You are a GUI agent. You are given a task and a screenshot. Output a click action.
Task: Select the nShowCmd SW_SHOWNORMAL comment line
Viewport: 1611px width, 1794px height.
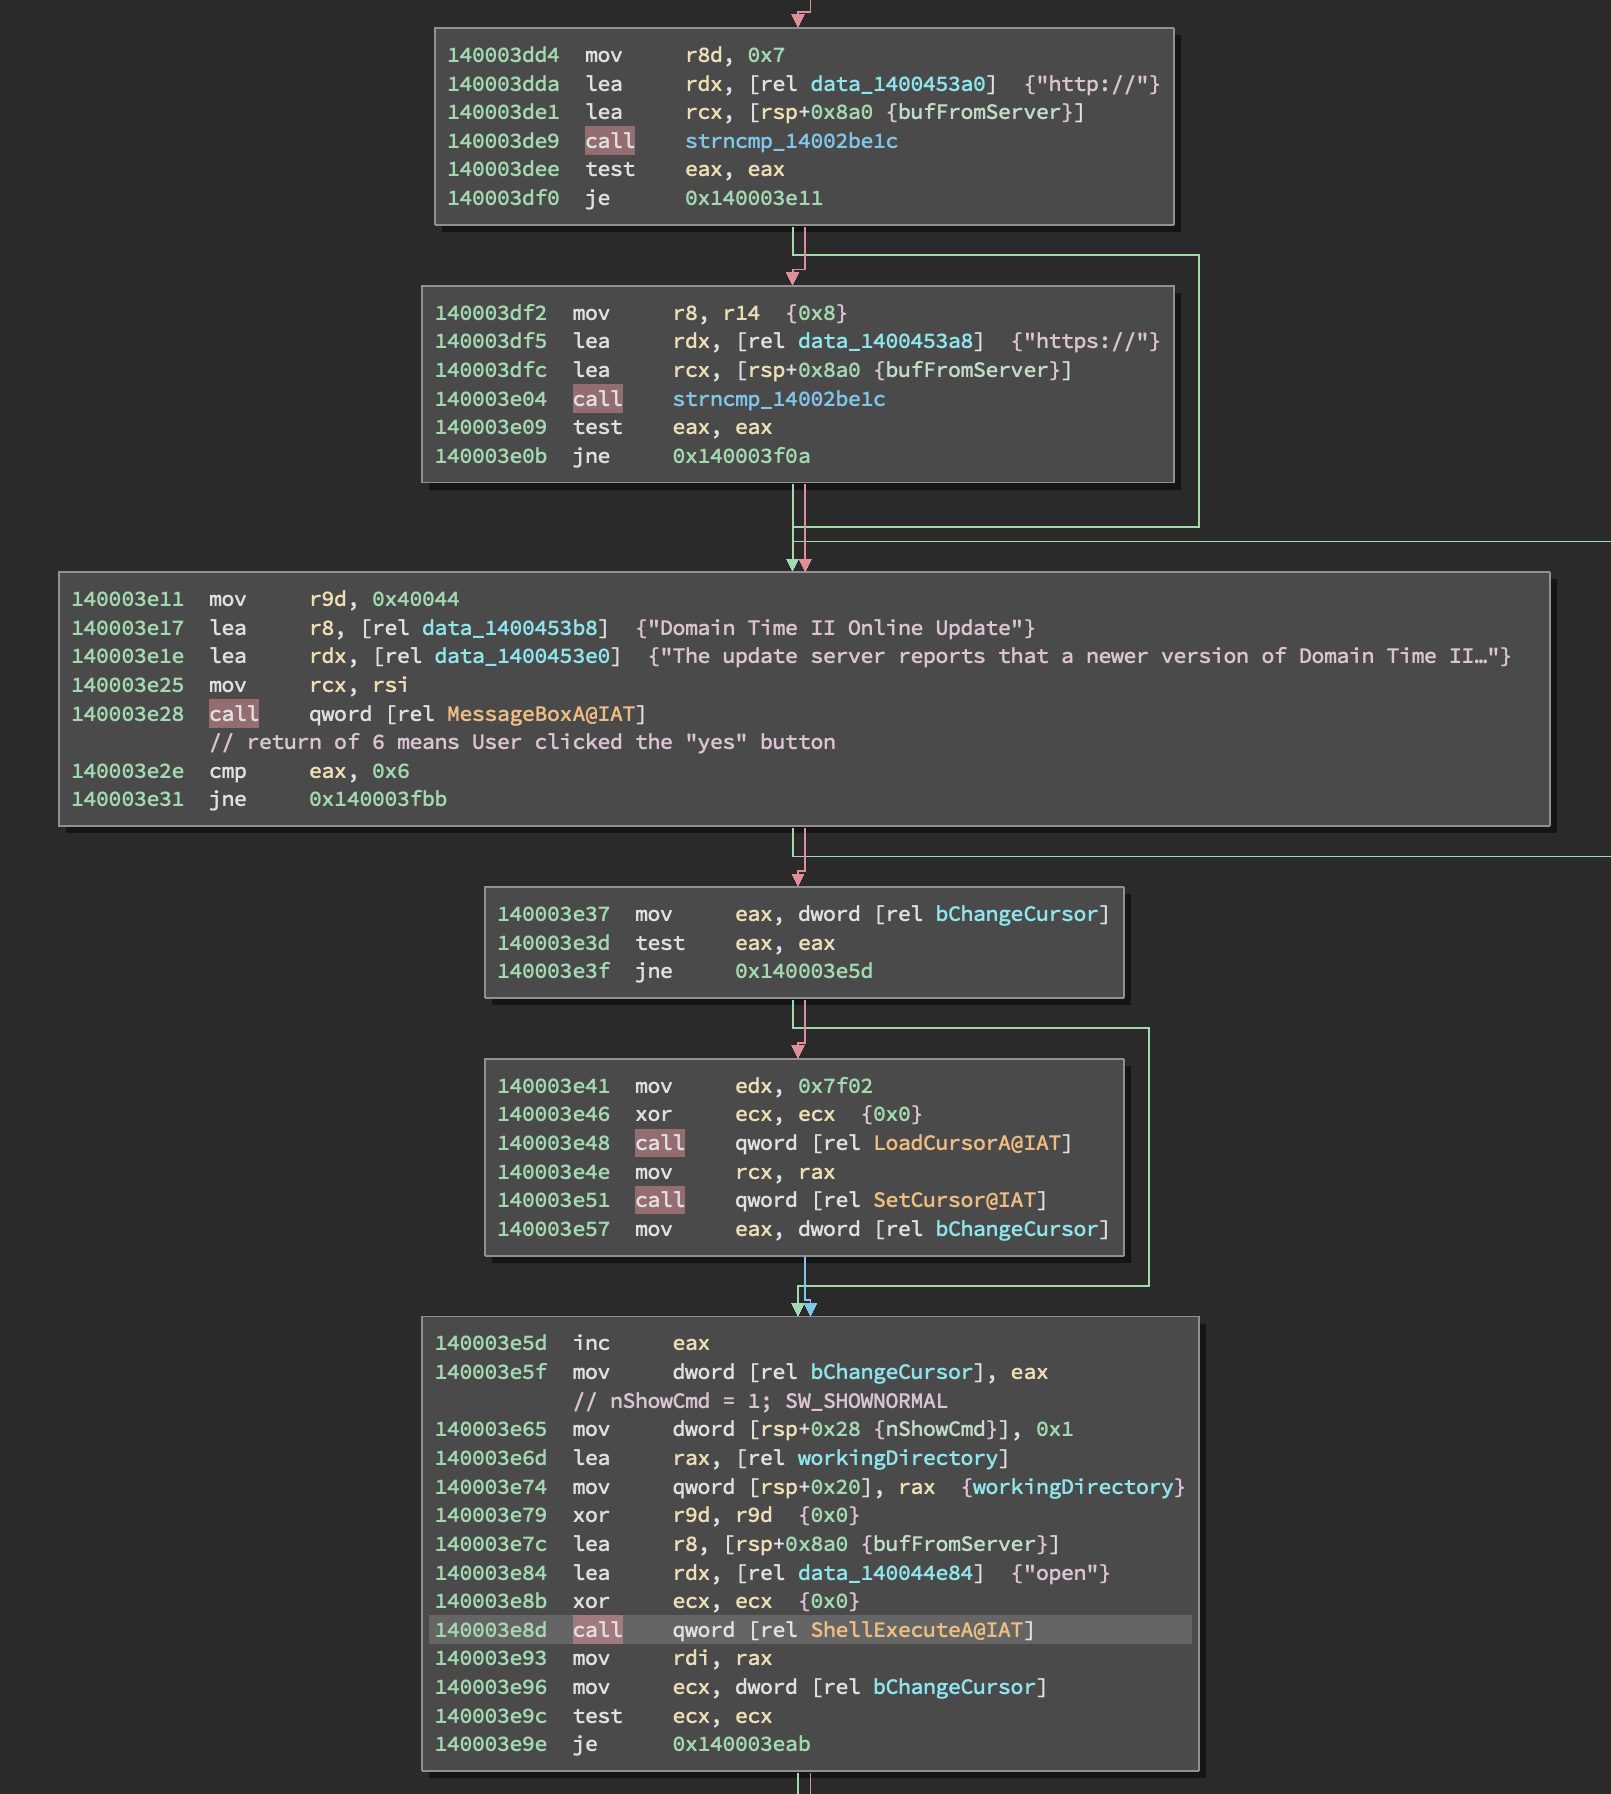(x=759, y=1401)
